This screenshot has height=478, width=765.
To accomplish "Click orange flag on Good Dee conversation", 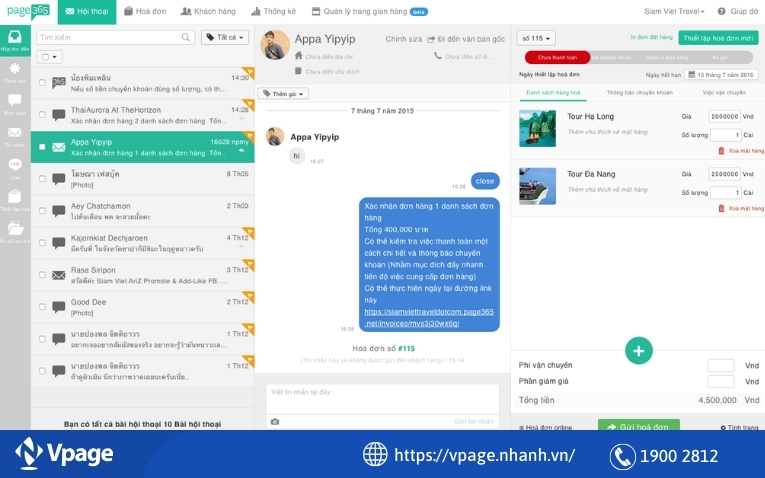I will click(x=248, y=297).
